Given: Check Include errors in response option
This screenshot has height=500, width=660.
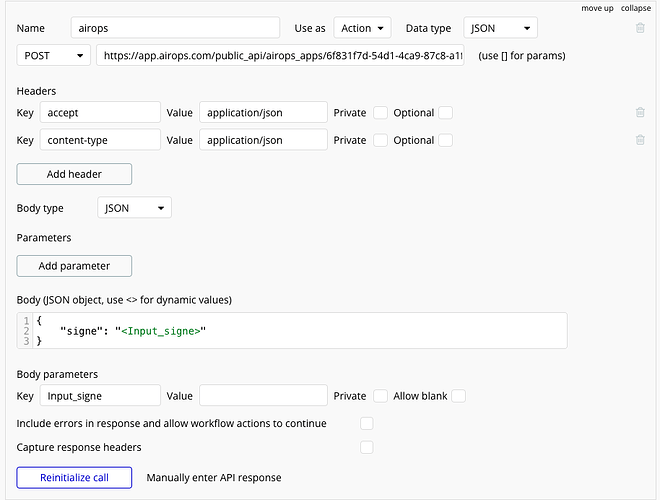Looking at the screenshot, I should point(367,423).
